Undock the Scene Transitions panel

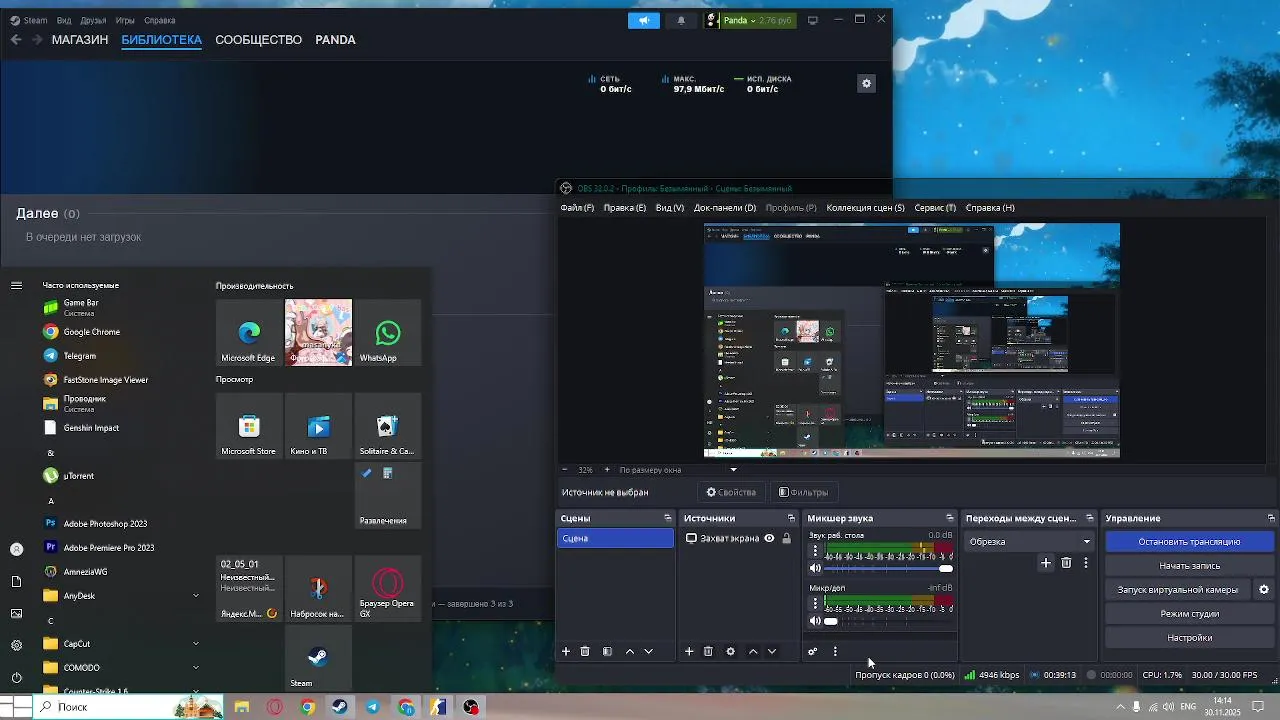click(x=1090, y=518)
